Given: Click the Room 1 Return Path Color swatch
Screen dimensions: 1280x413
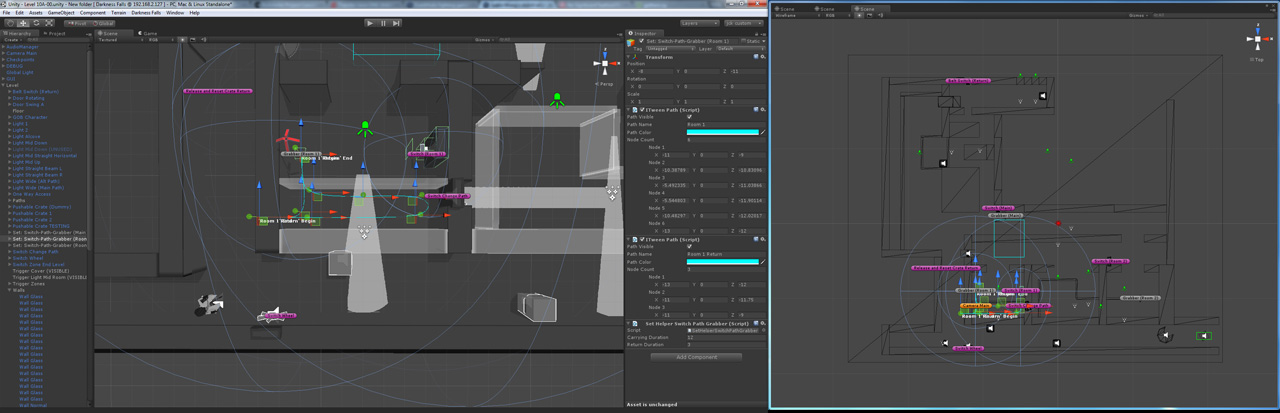Looking at the screenshot, I should pyautogui.click(x=722, y=262).
